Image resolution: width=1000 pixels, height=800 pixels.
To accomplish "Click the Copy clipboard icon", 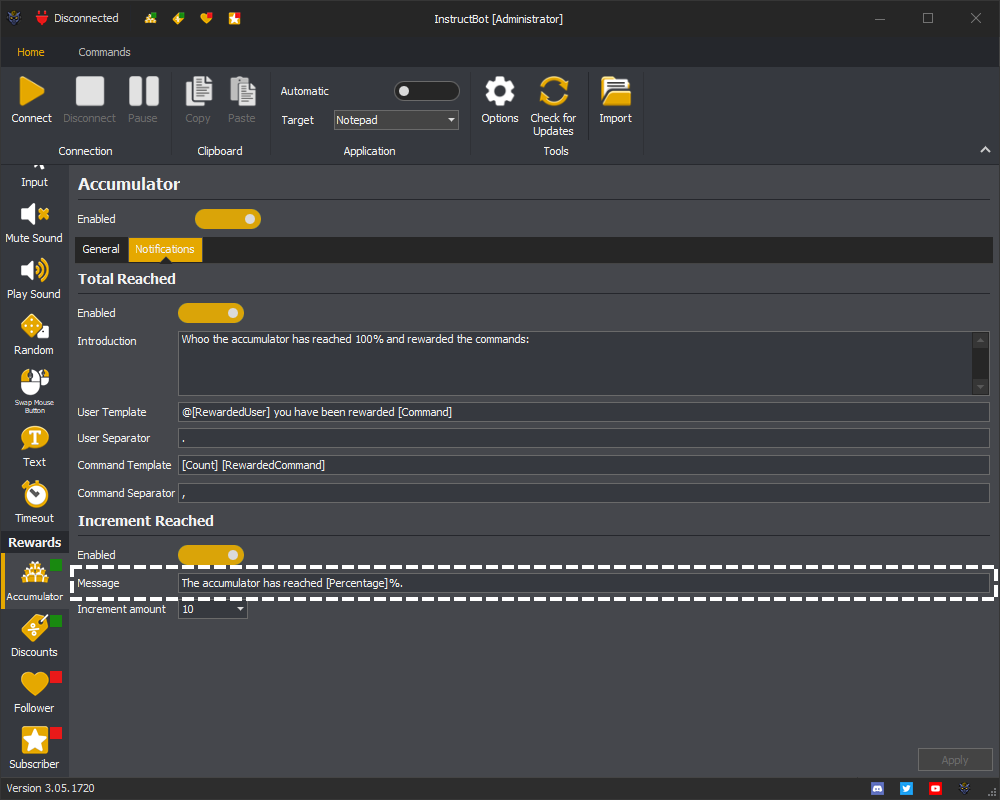I will tap(198, 91).
